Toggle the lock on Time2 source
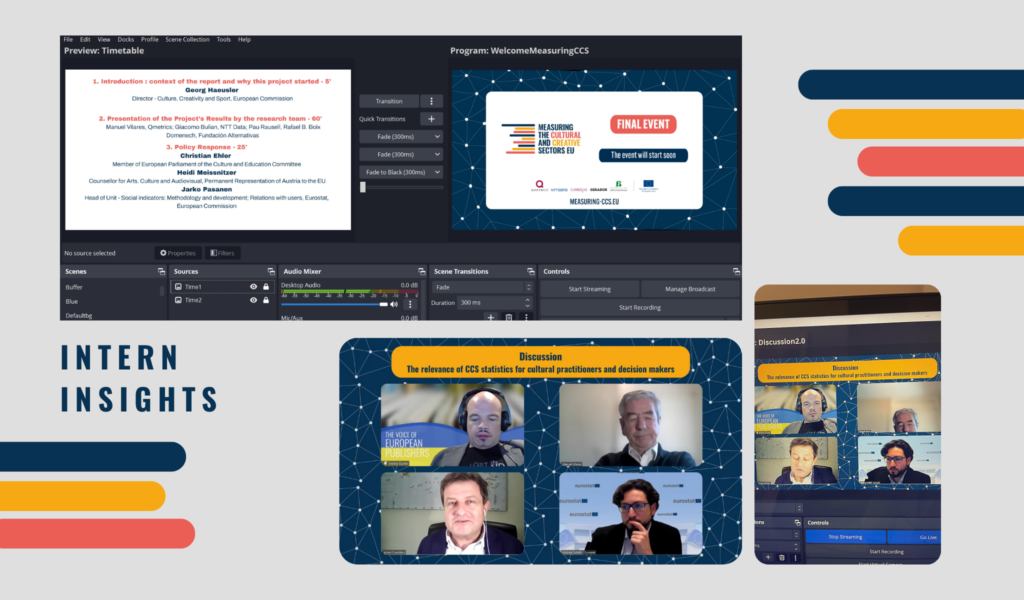This screenshot has height=600, width=1024. (x=266, y=300)
